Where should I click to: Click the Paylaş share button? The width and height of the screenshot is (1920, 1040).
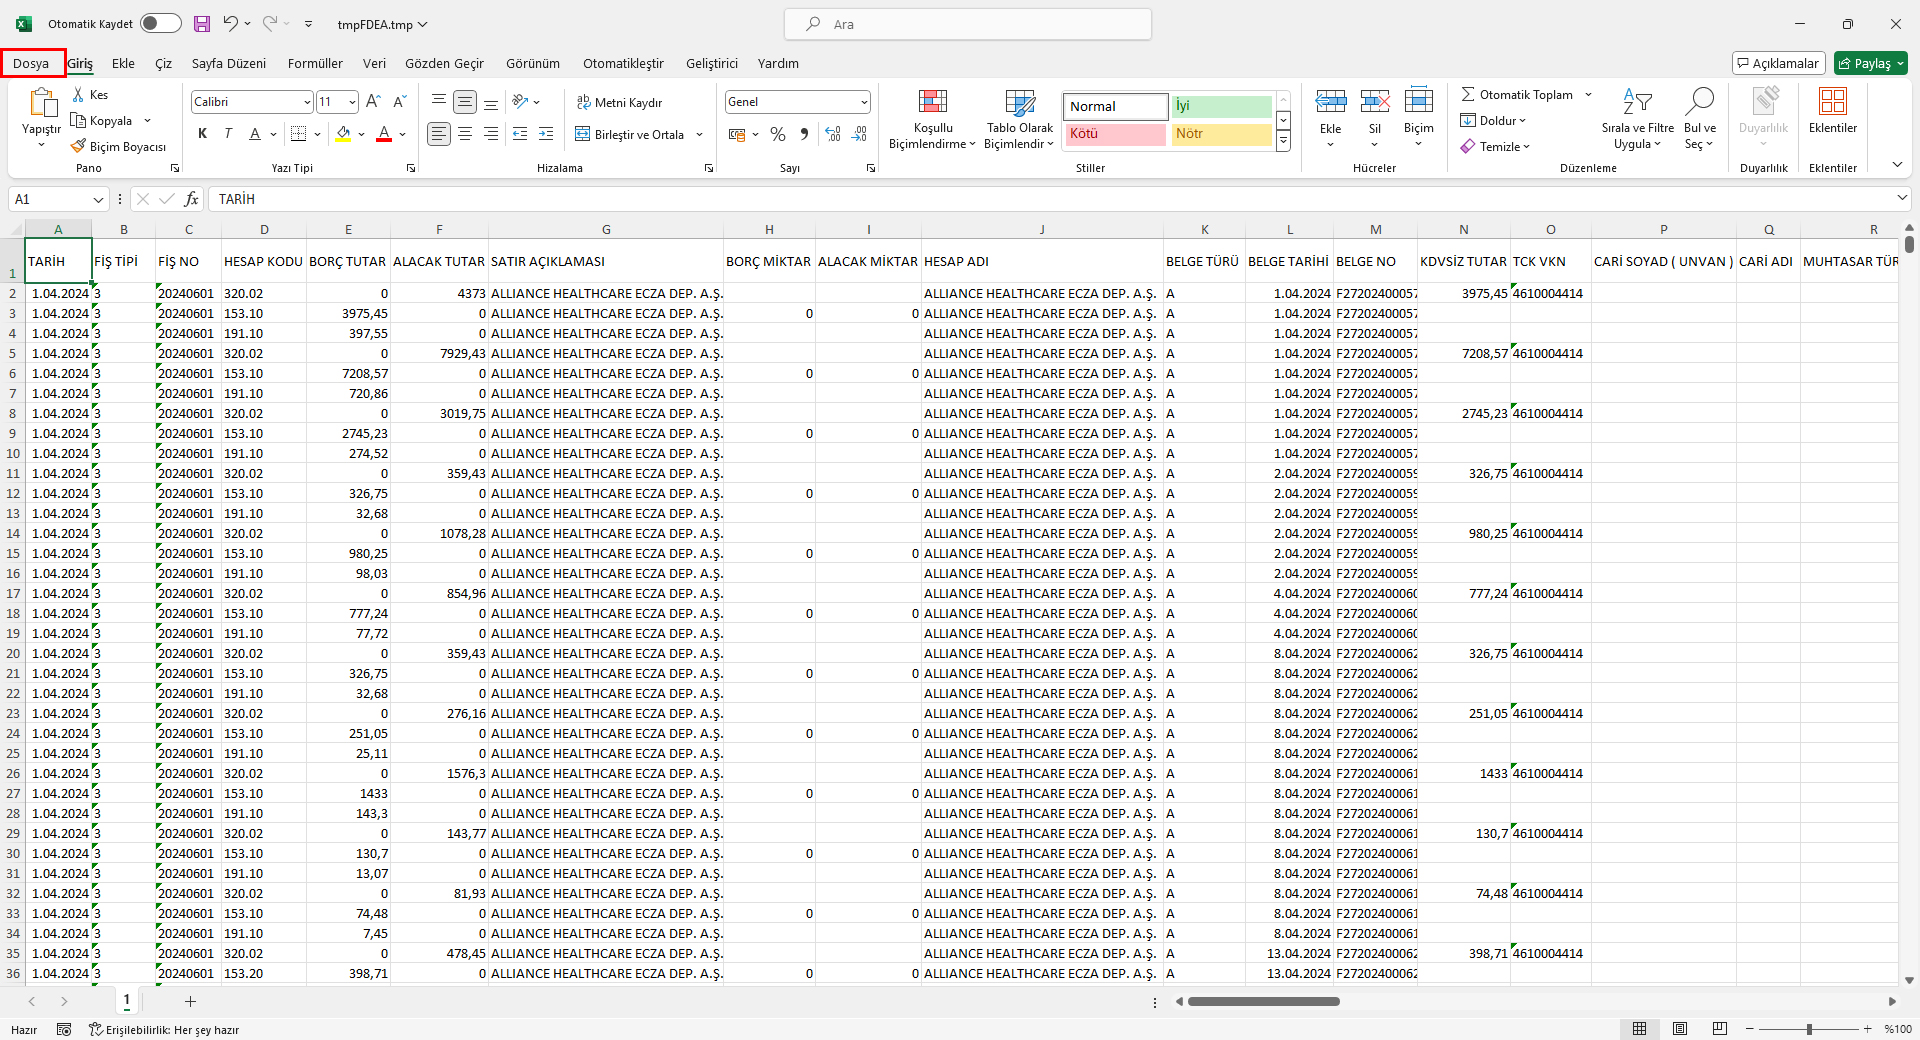1871,63
